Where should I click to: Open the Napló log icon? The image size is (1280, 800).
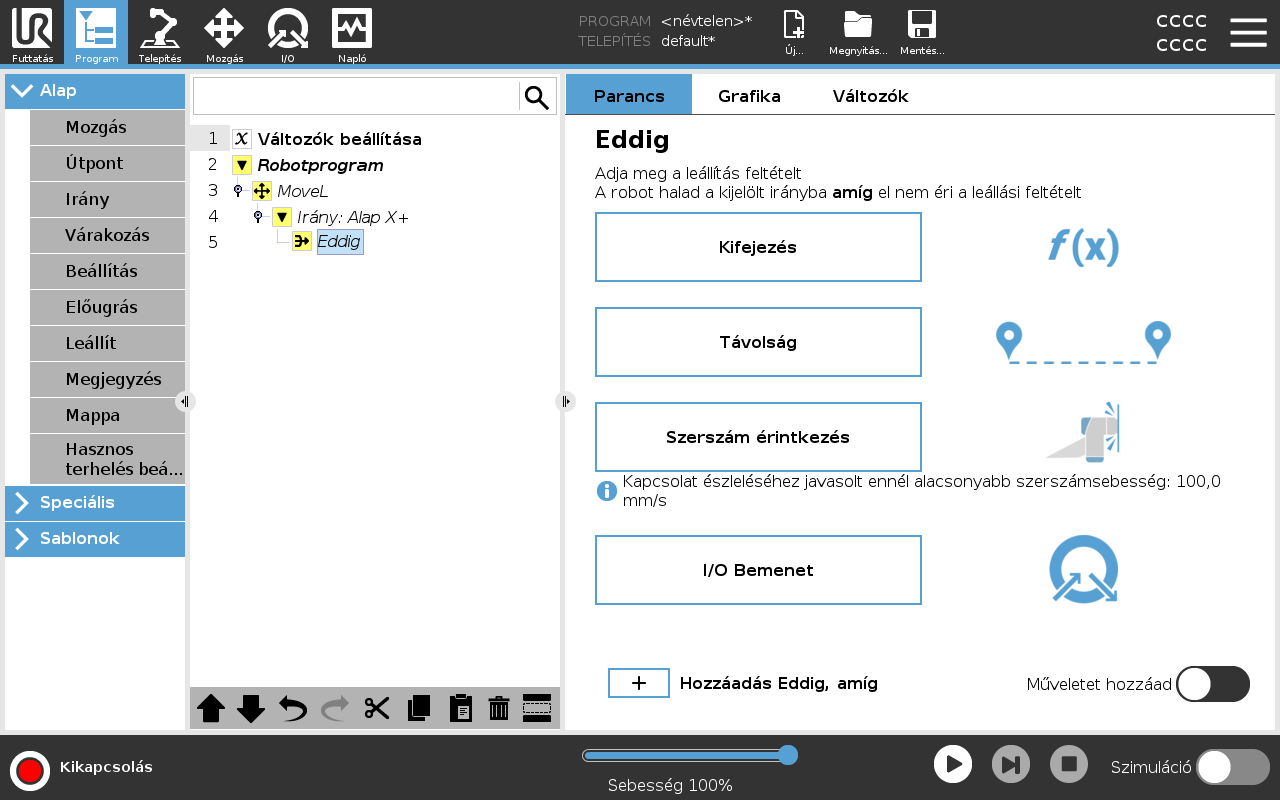pyautogui.click(x=352, y=32)
